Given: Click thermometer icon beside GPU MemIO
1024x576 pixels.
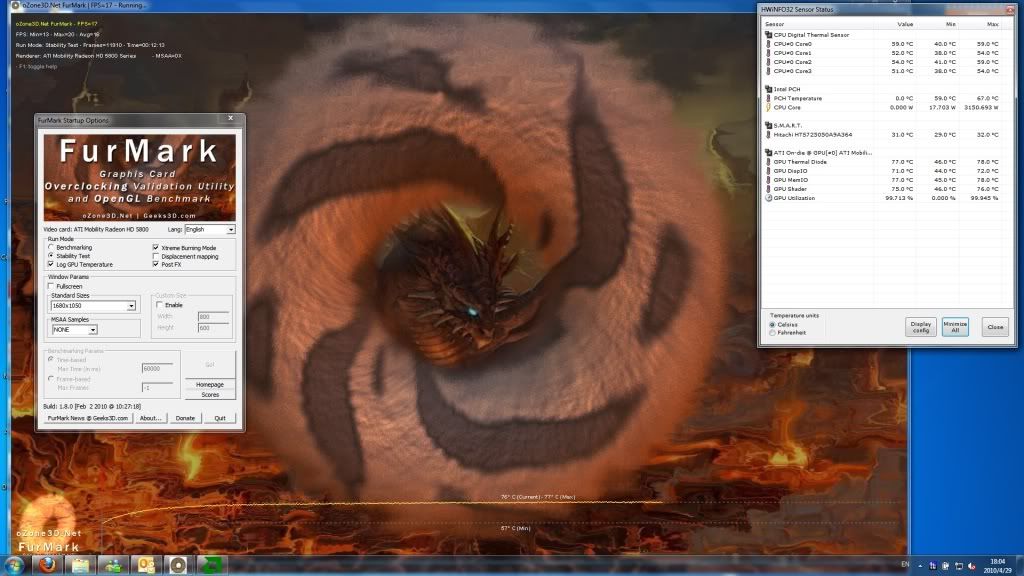Looking at the screenshot, I should tap(768, 180).
